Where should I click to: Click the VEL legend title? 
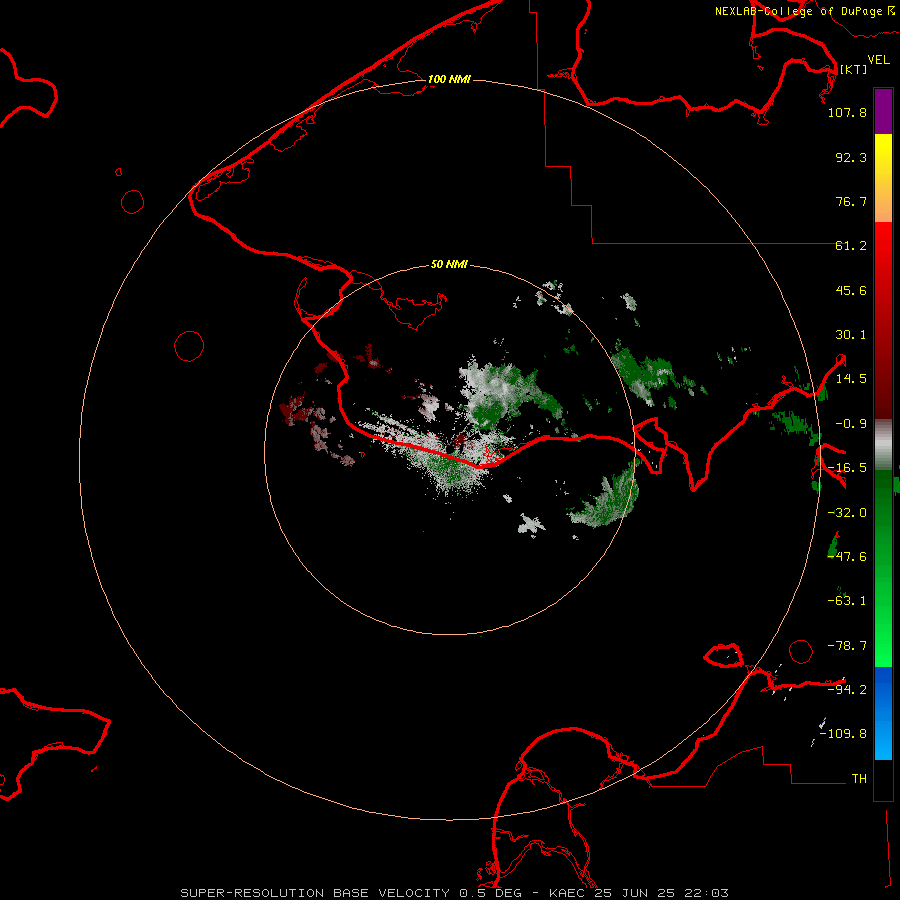pyautogui.click(x=878, y=60)
